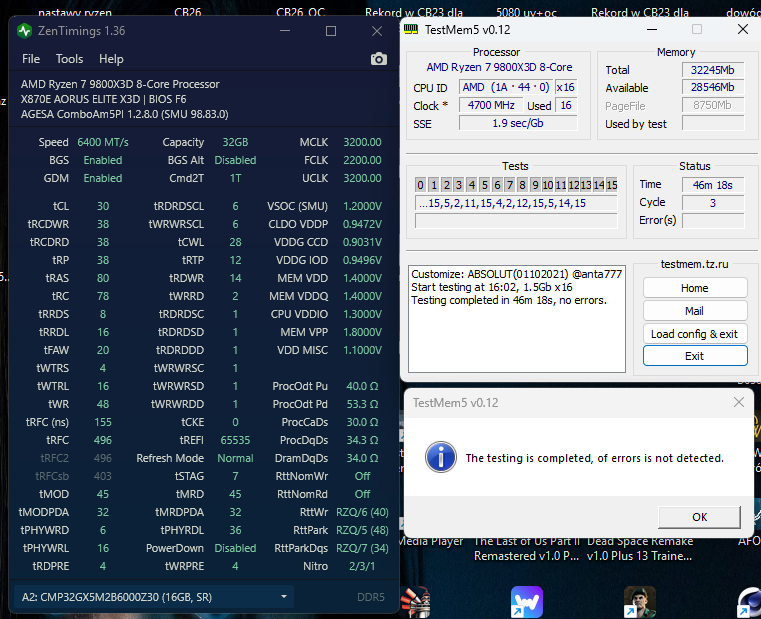The image size is (761, 619).
Task: Open the File menu in ZenTimings
Action: (31, 59)
